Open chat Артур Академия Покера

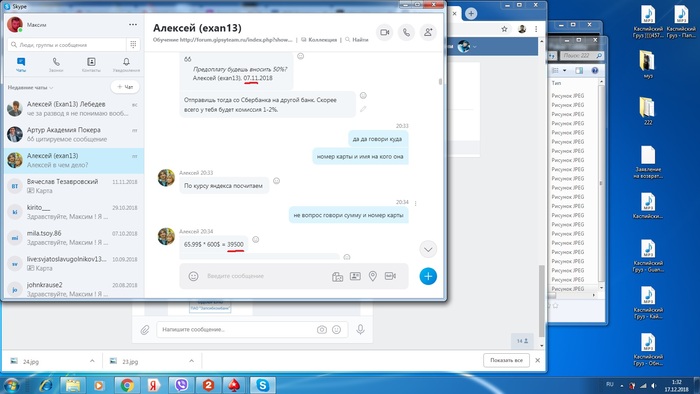coord(74,134)
